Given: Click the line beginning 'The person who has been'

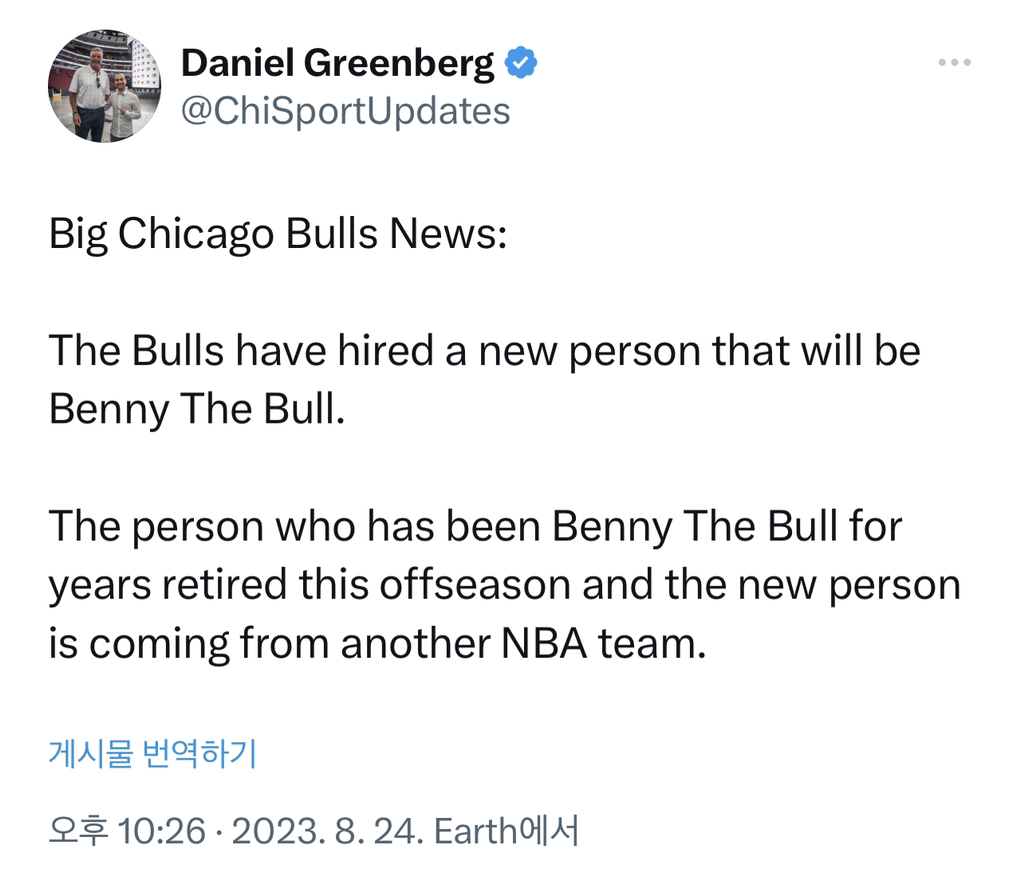Looking at the screenshot, I should click(475, 527).
